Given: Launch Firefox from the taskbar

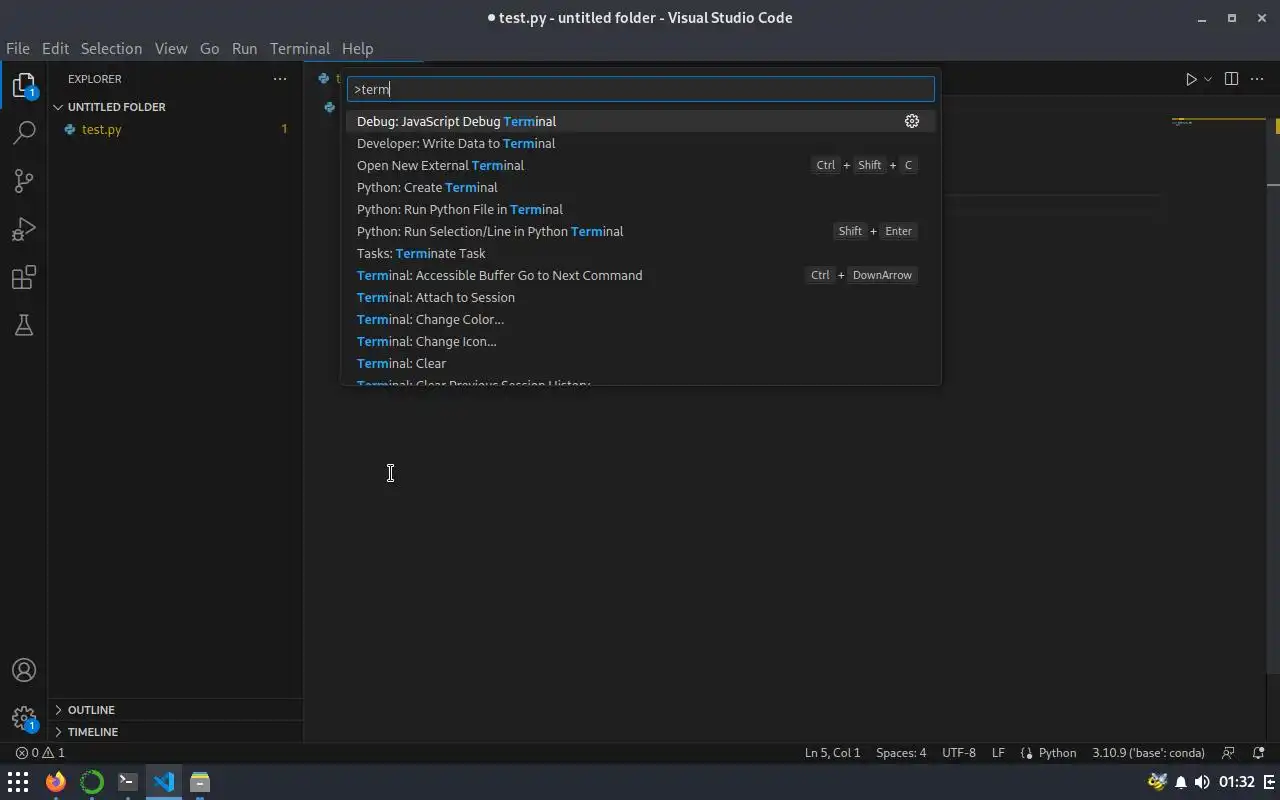Looking at the screenshot, I should (x=56, y=782).
